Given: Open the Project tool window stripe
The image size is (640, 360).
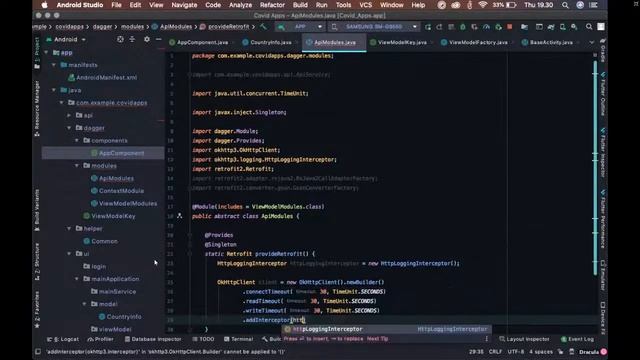Looking at the screenshot, I should 37,52.
